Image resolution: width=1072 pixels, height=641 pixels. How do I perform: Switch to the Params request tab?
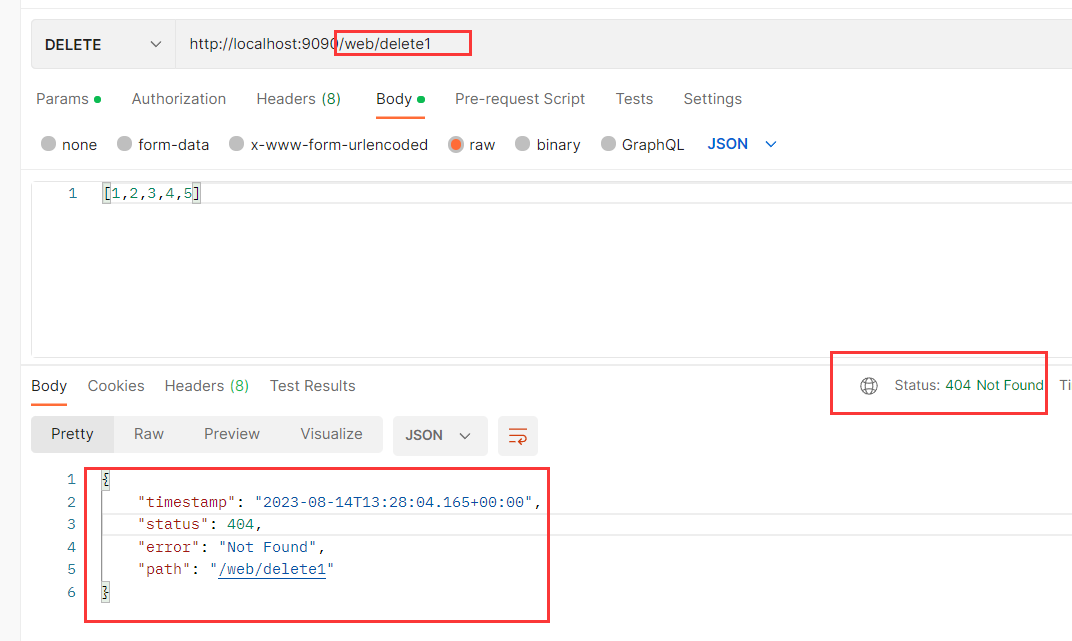[68, 99]
